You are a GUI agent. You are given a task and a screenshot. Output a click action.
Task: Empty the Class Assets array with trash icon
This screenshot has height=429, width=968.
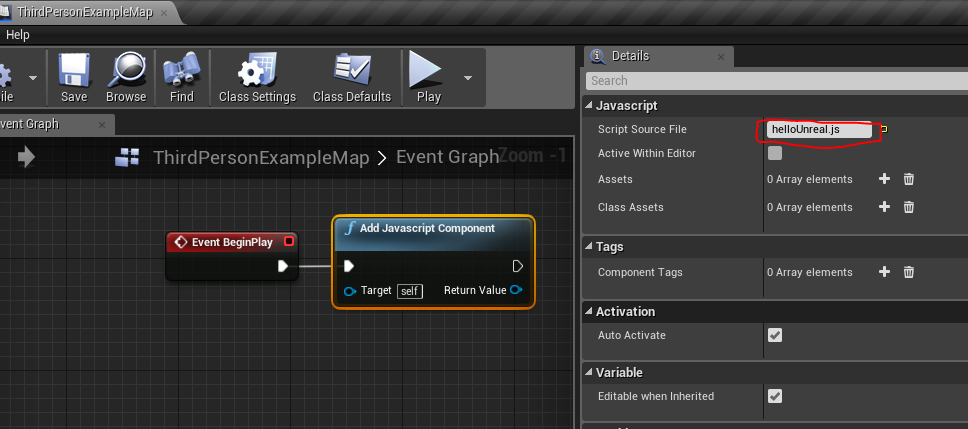pyautogui.click(x=909, y=207)
